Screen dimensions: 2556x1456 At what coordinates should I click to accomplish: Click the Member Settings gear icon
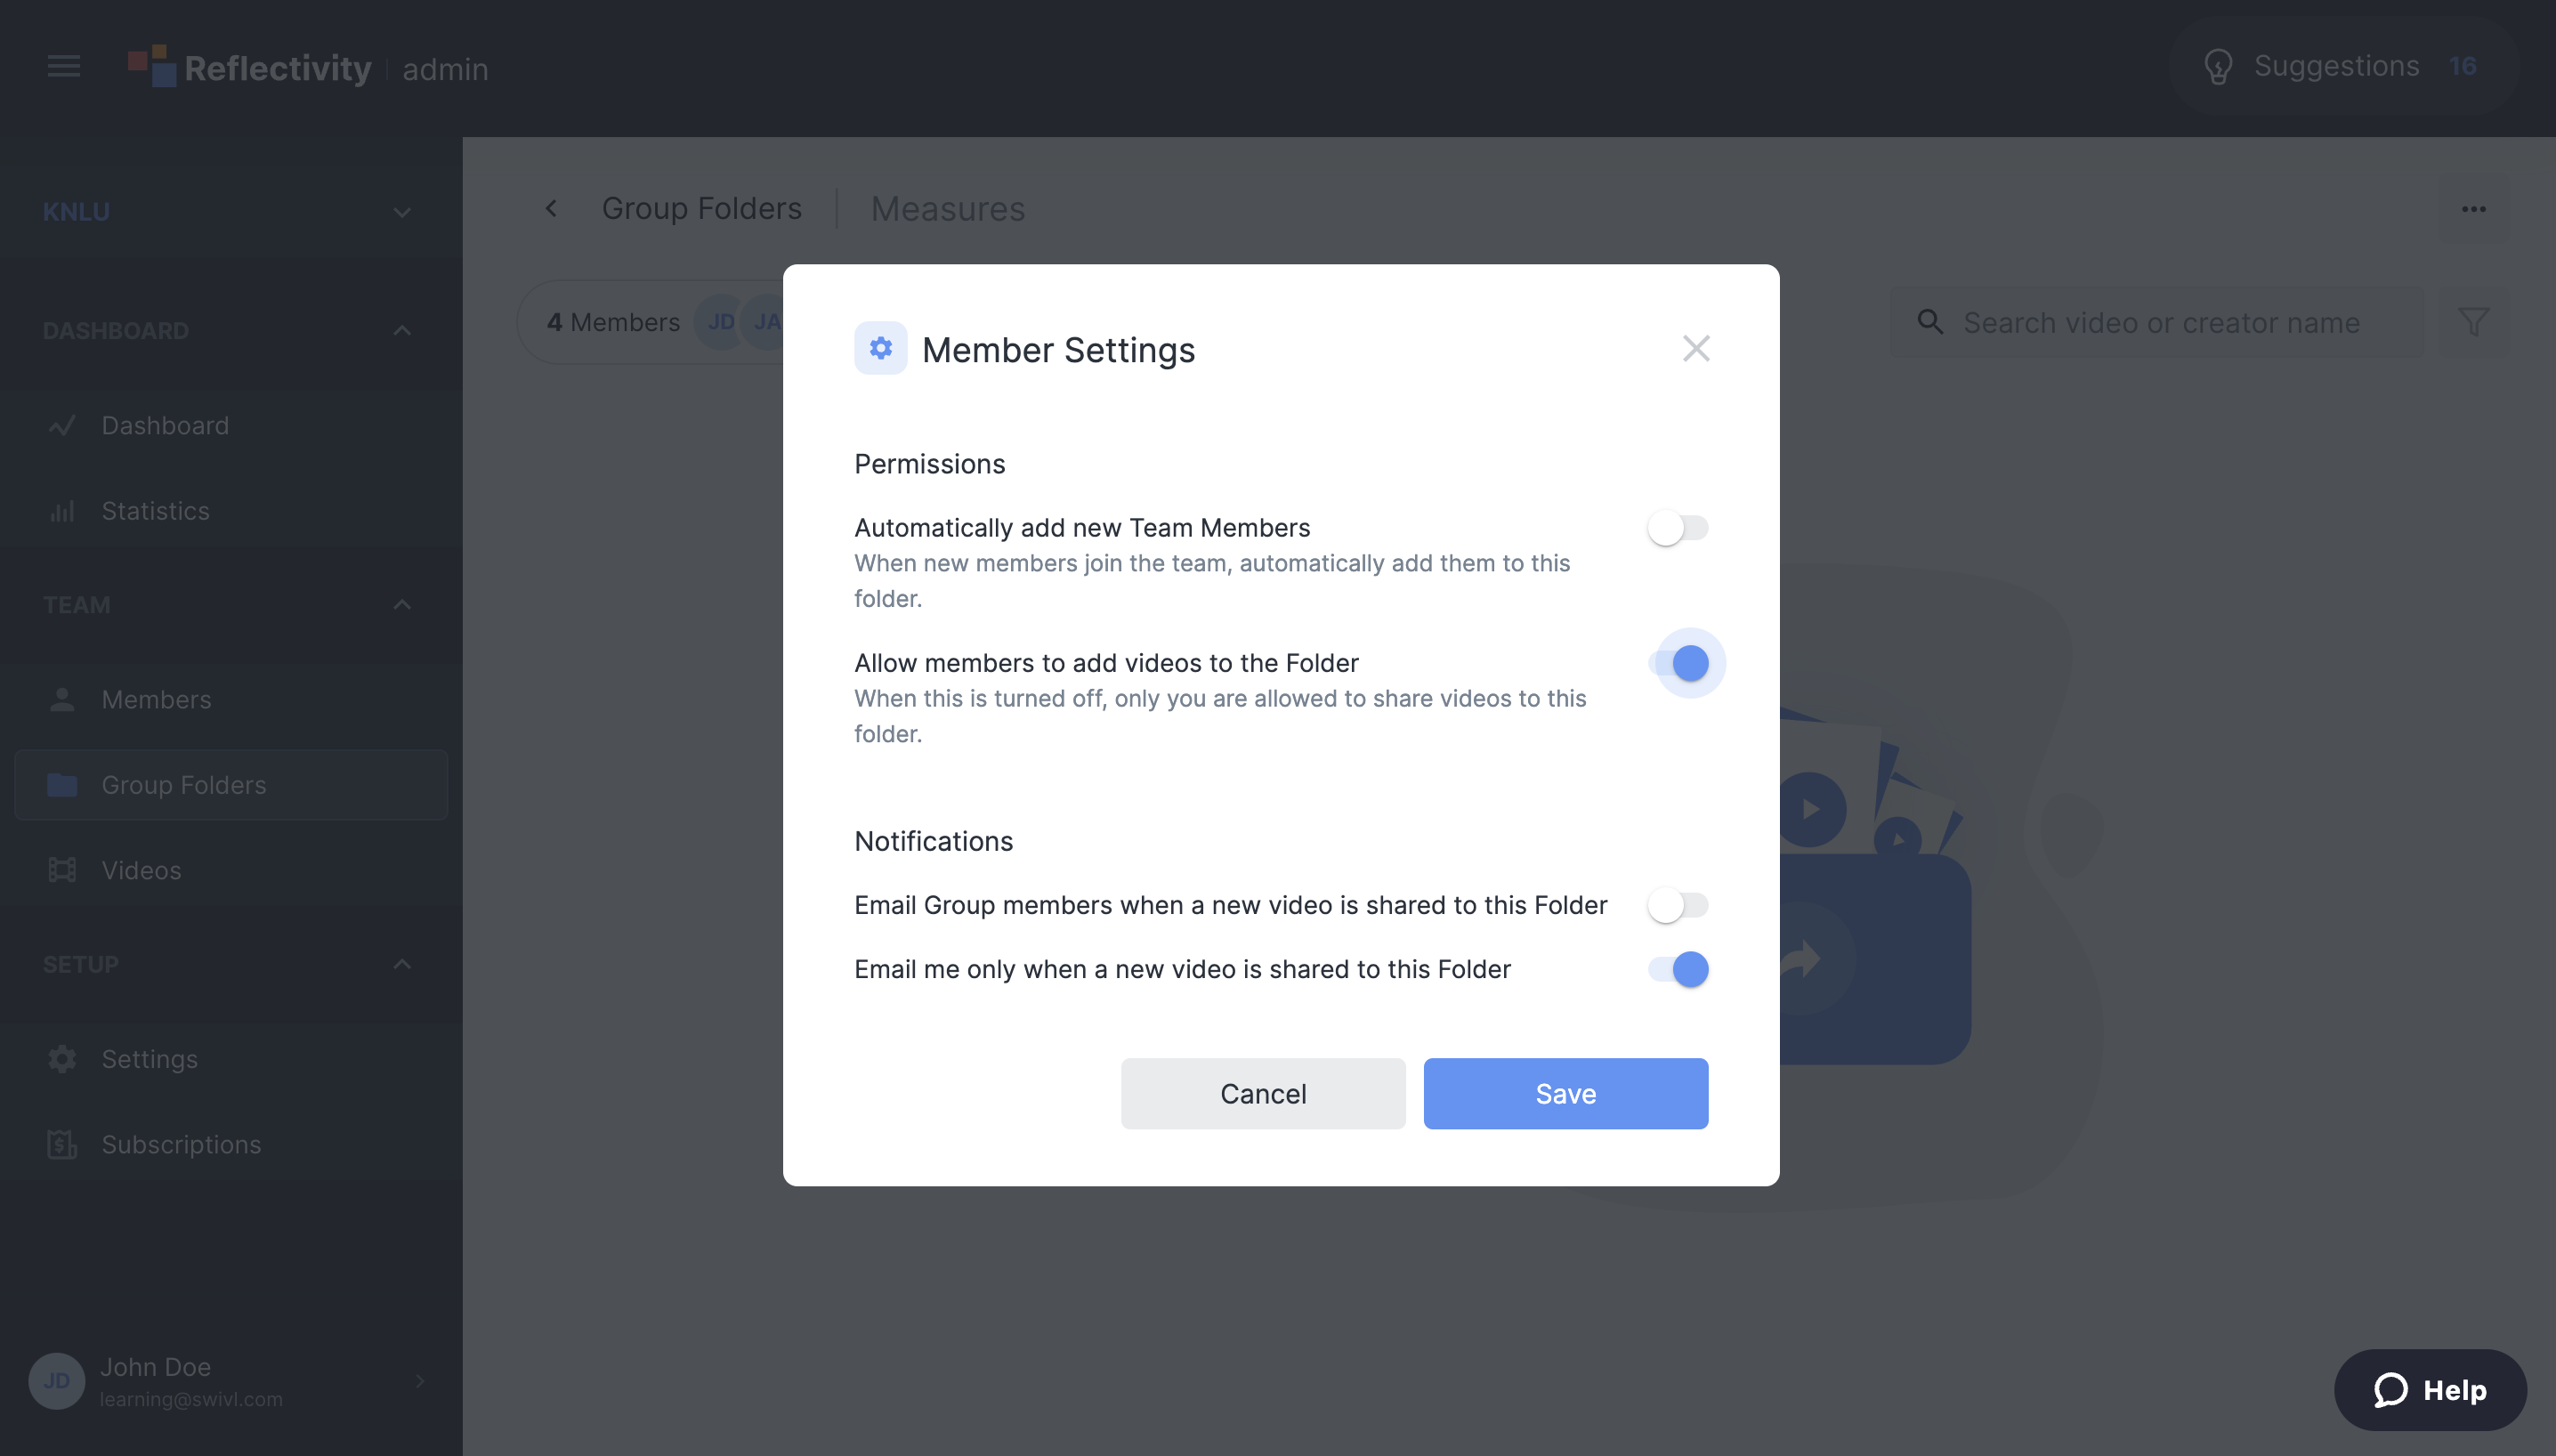coord(879,348)
